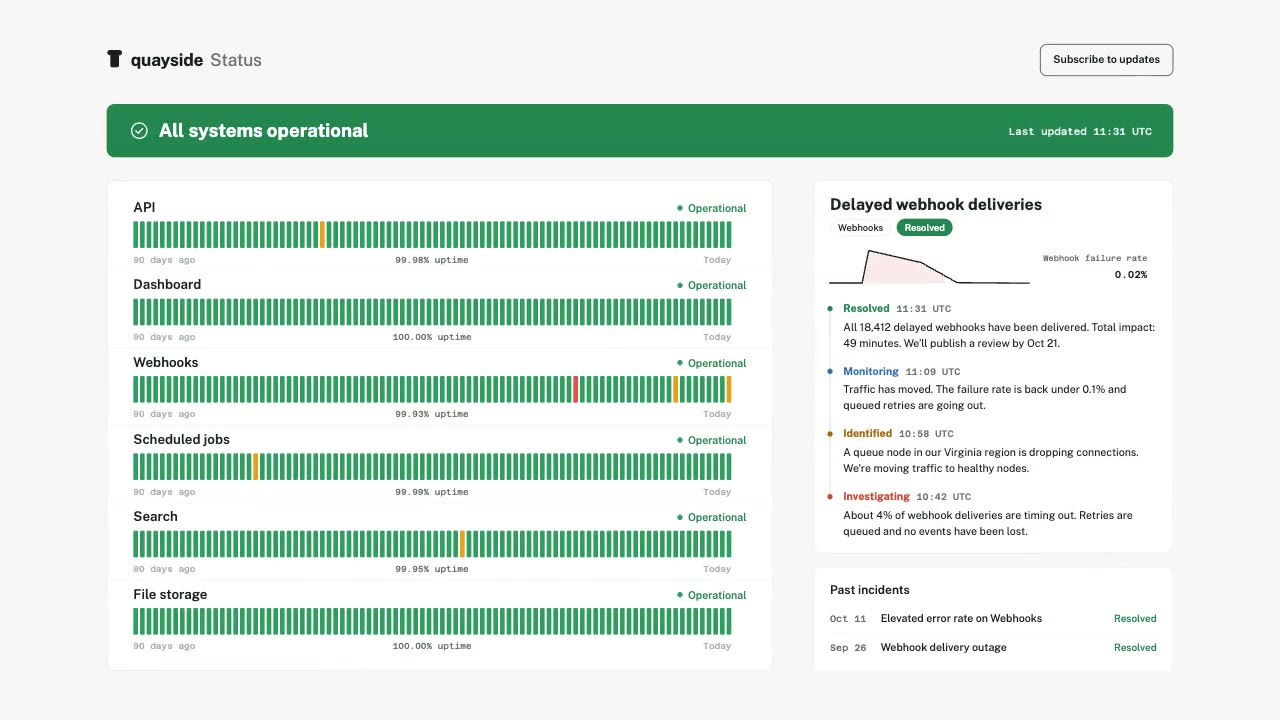Screen dimensions: 1280x720
Task: Subscribe to updates
Action: [x=1106, y=59]
